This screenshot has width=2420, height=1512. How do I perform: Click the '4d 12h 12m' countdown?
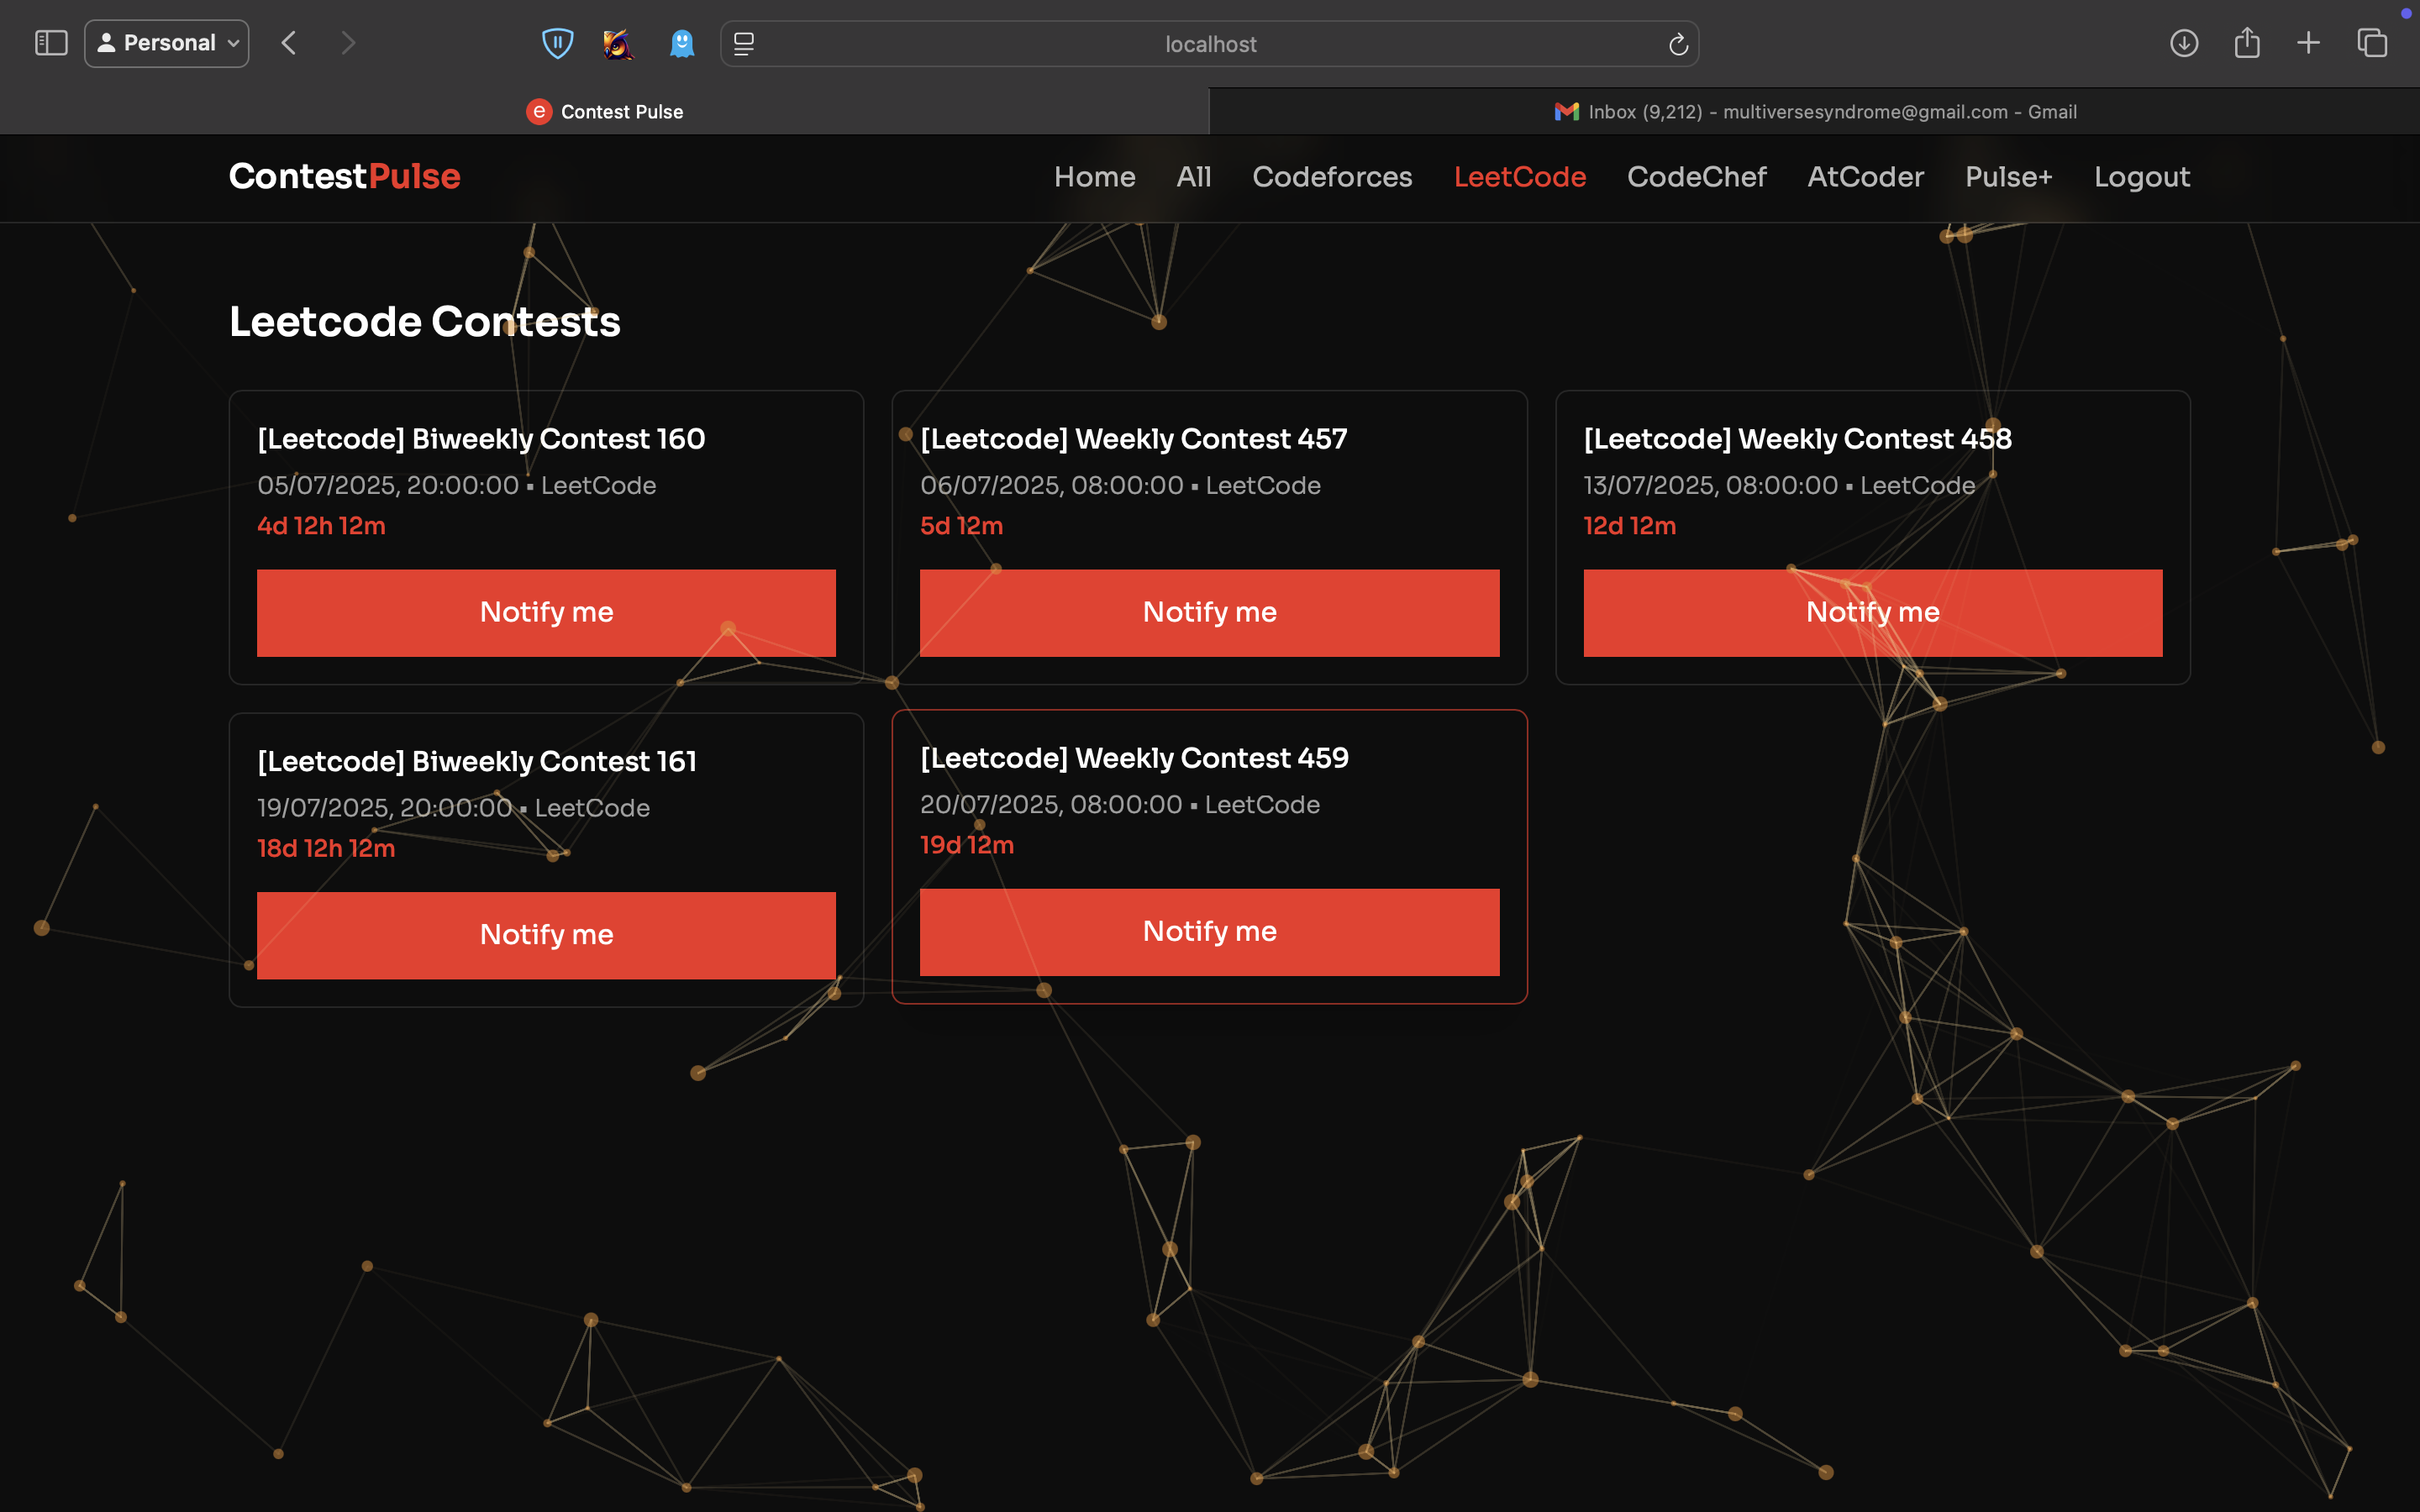point(321,526)
